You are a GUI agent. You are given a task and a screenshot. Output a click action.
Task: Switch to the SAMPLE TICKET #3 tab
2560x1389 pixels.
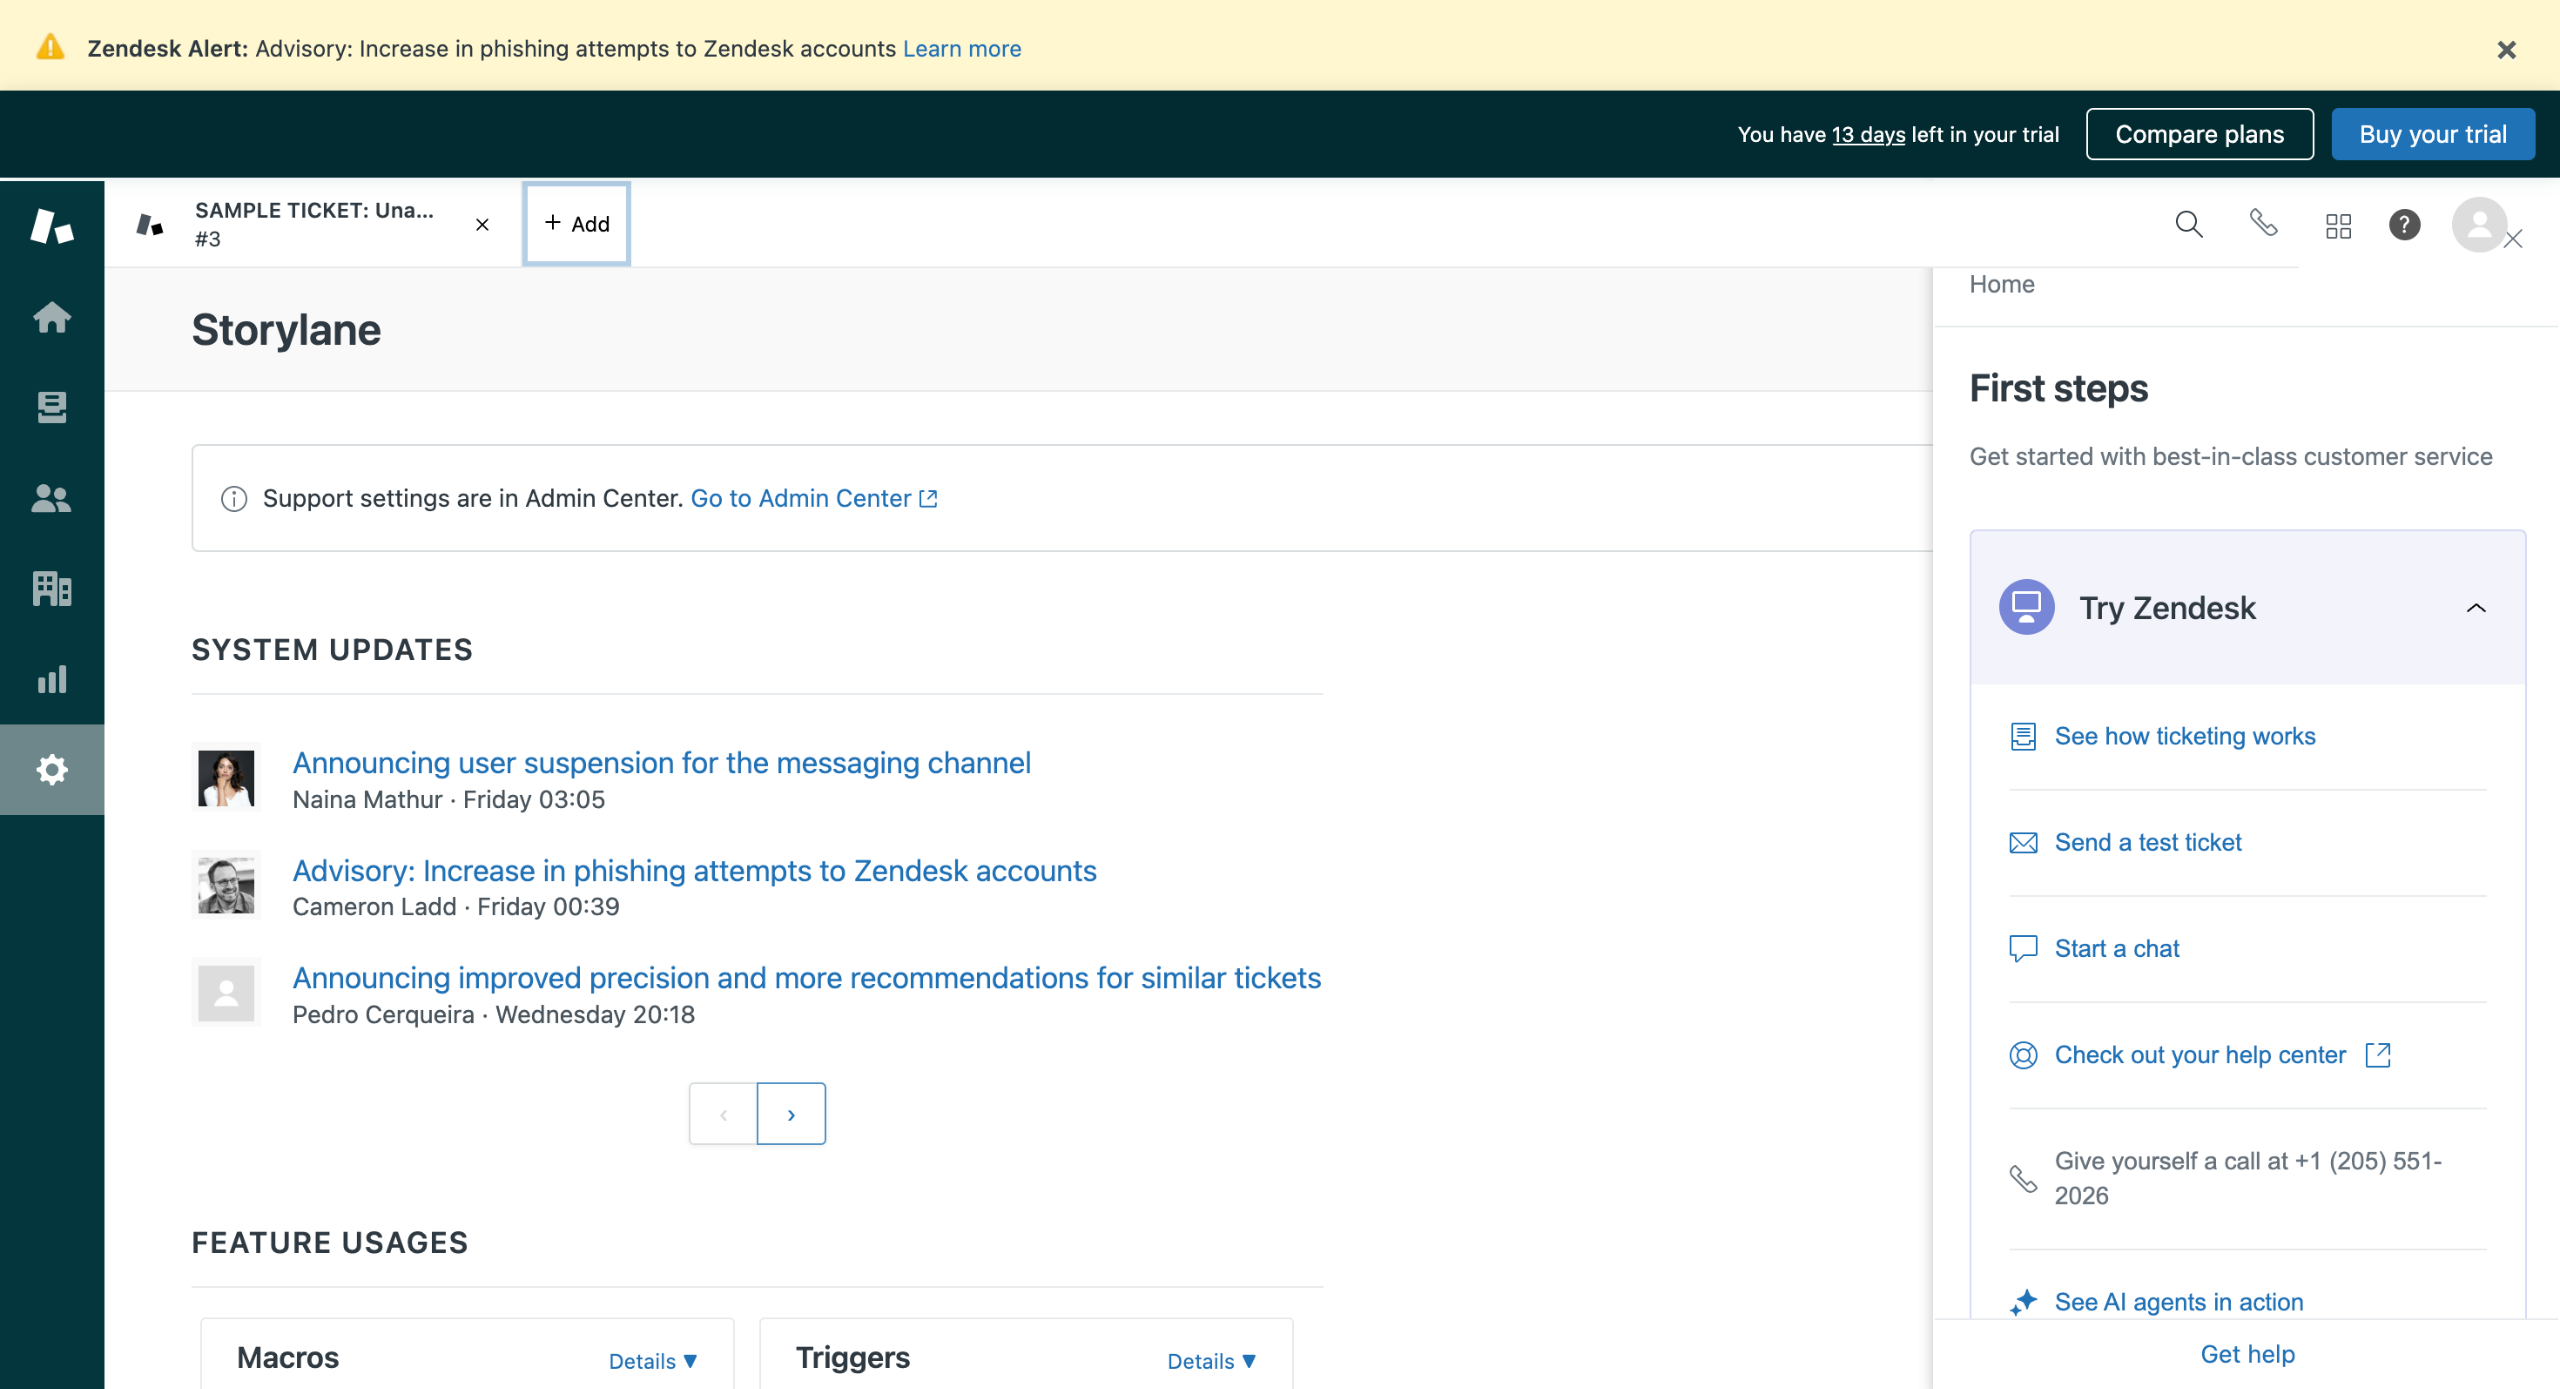[x=312, y=224]
